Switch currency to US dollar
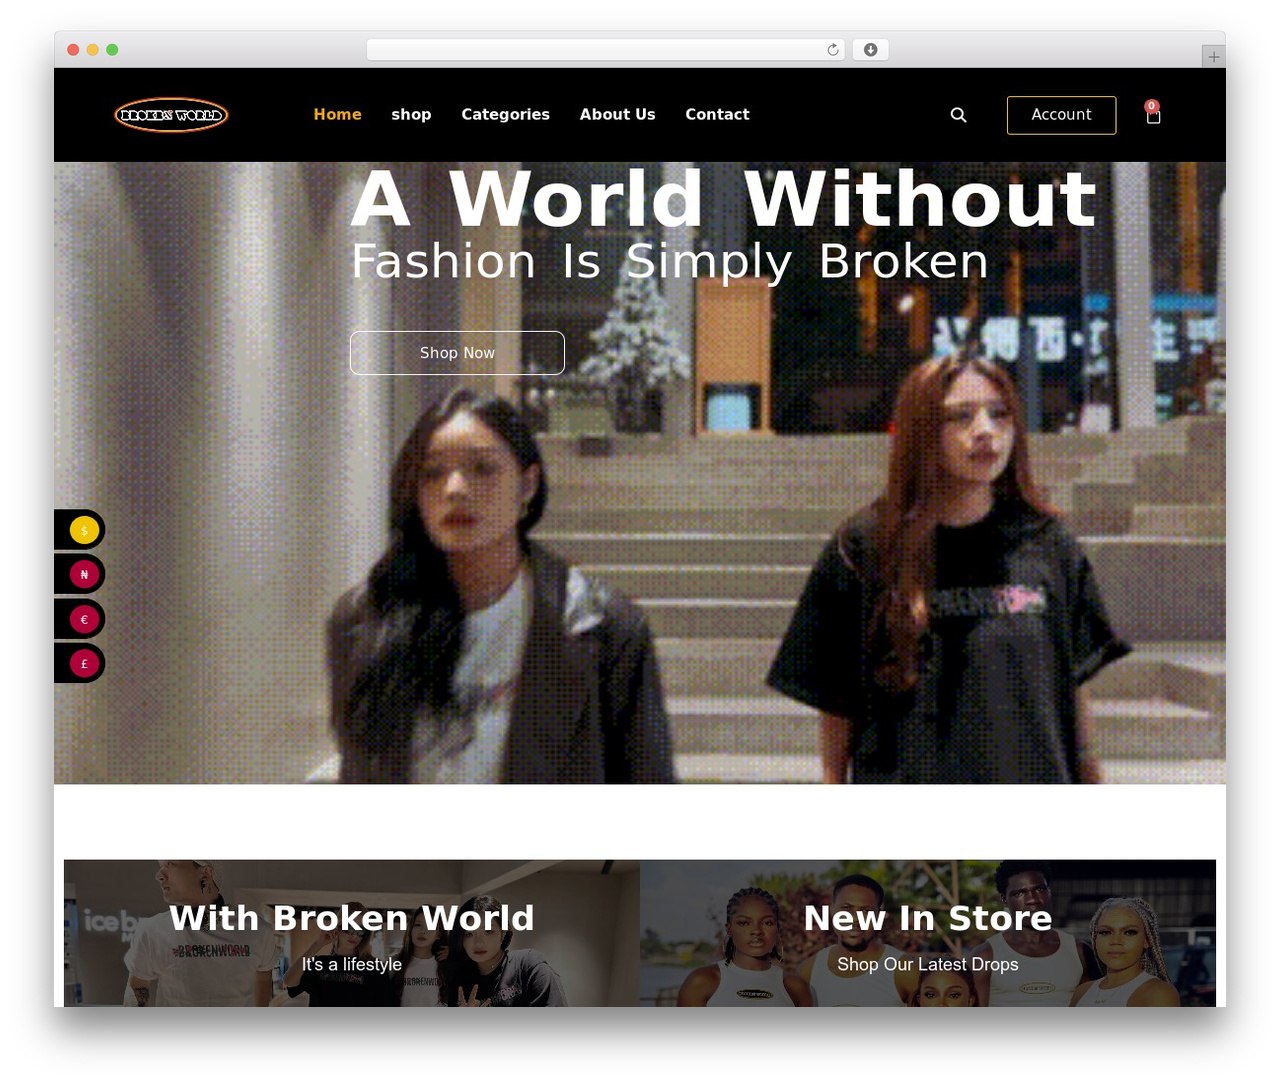The height and width of the screenshot is (1084, 1280). click(x=84, y=530)
